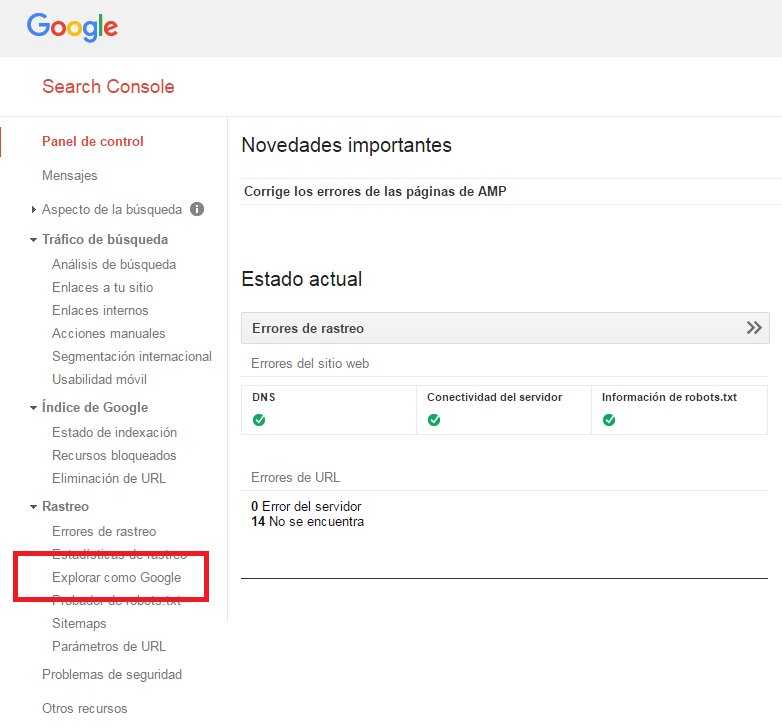The width and height of the screenshot is (782, 728).
Task: Open Problemas de seguridad
Action: (112, 674)
